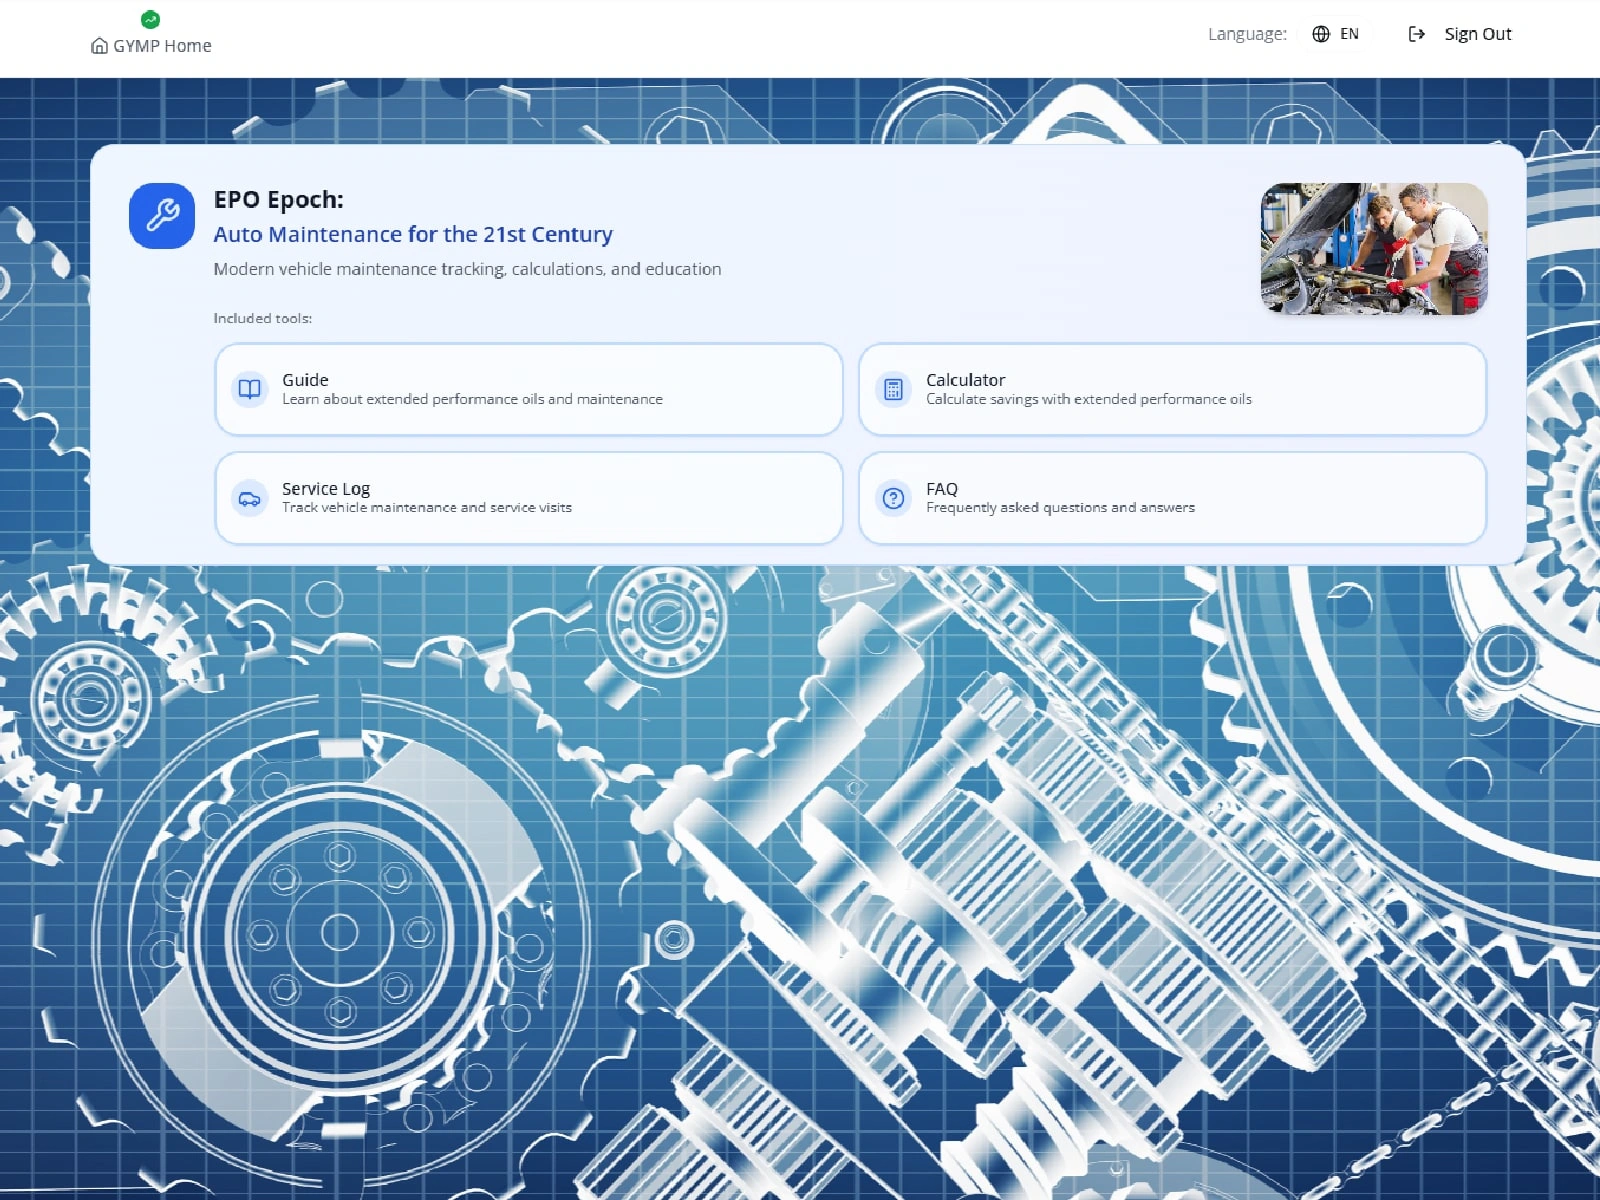Image resolution: width=1600 pixels, height=1200 pixels.
Task: Open the Calculator tool card
Action: [1172, 389]
